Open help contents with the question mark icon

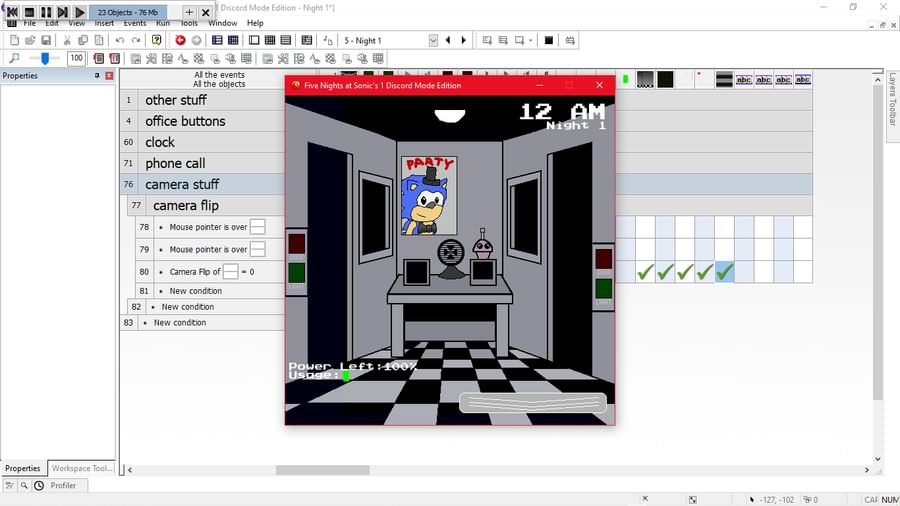[157, 40]
